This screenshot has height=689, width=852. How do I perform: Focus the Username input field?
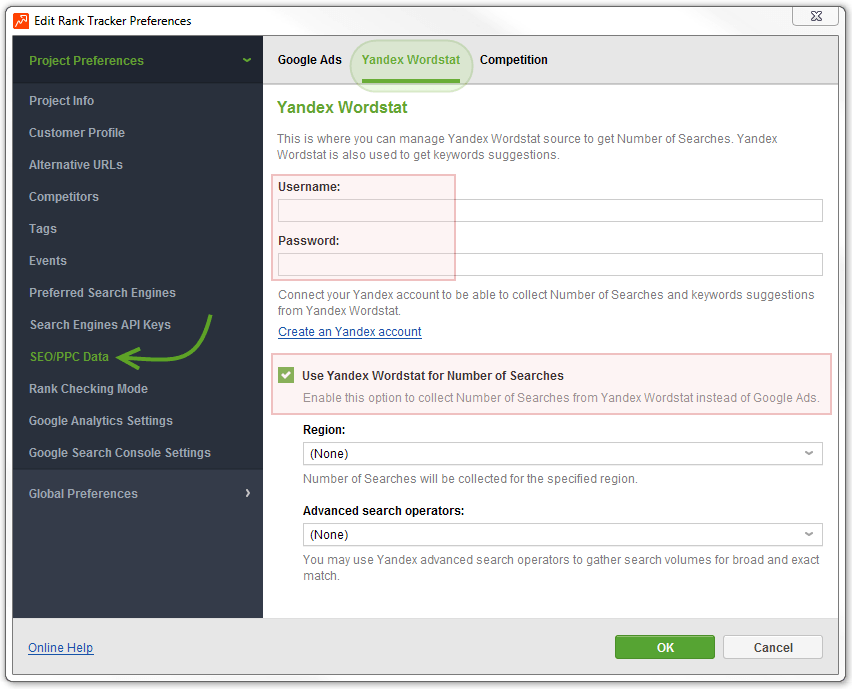550,210
